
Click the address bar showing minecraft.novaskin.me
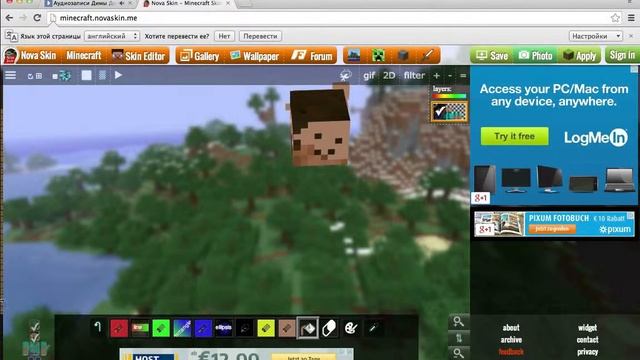[x=331, y=18]
